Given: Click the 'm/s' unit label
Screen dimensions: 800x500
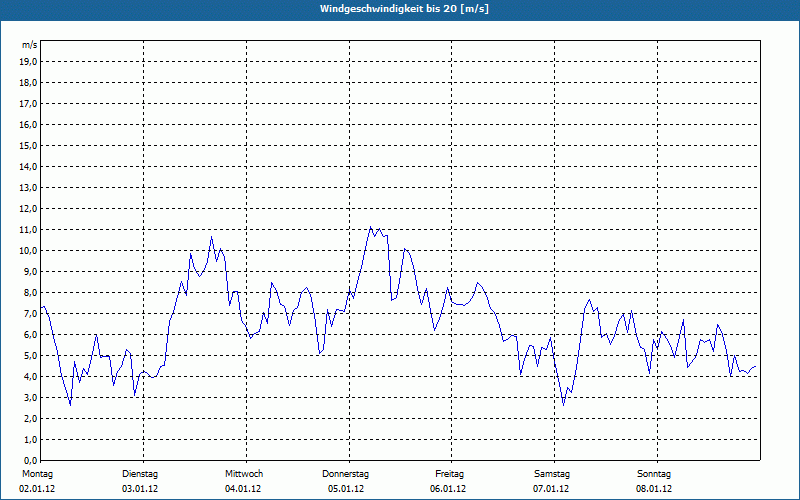Looking at the screenshot, I should pyautogui.click(x=29, y=45).
